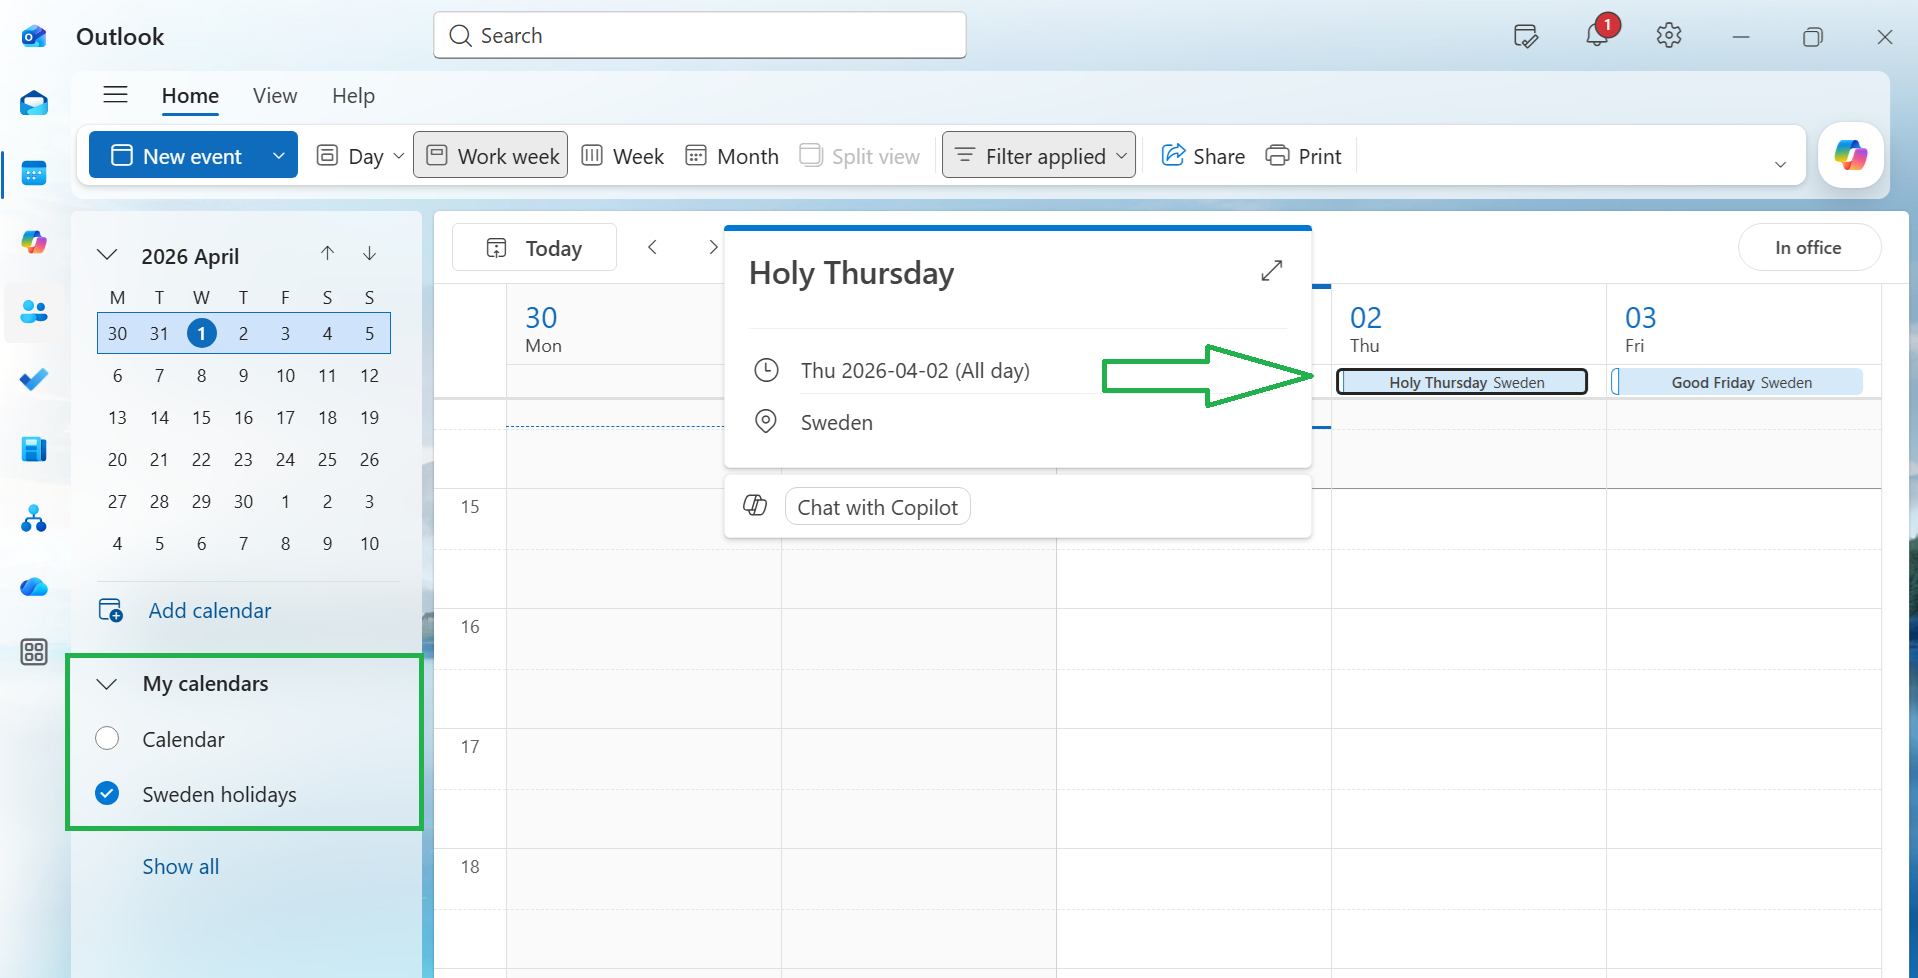The image size is (1918, 978).
Task: Open the blue notebook app rail icon
Action: 34,449
